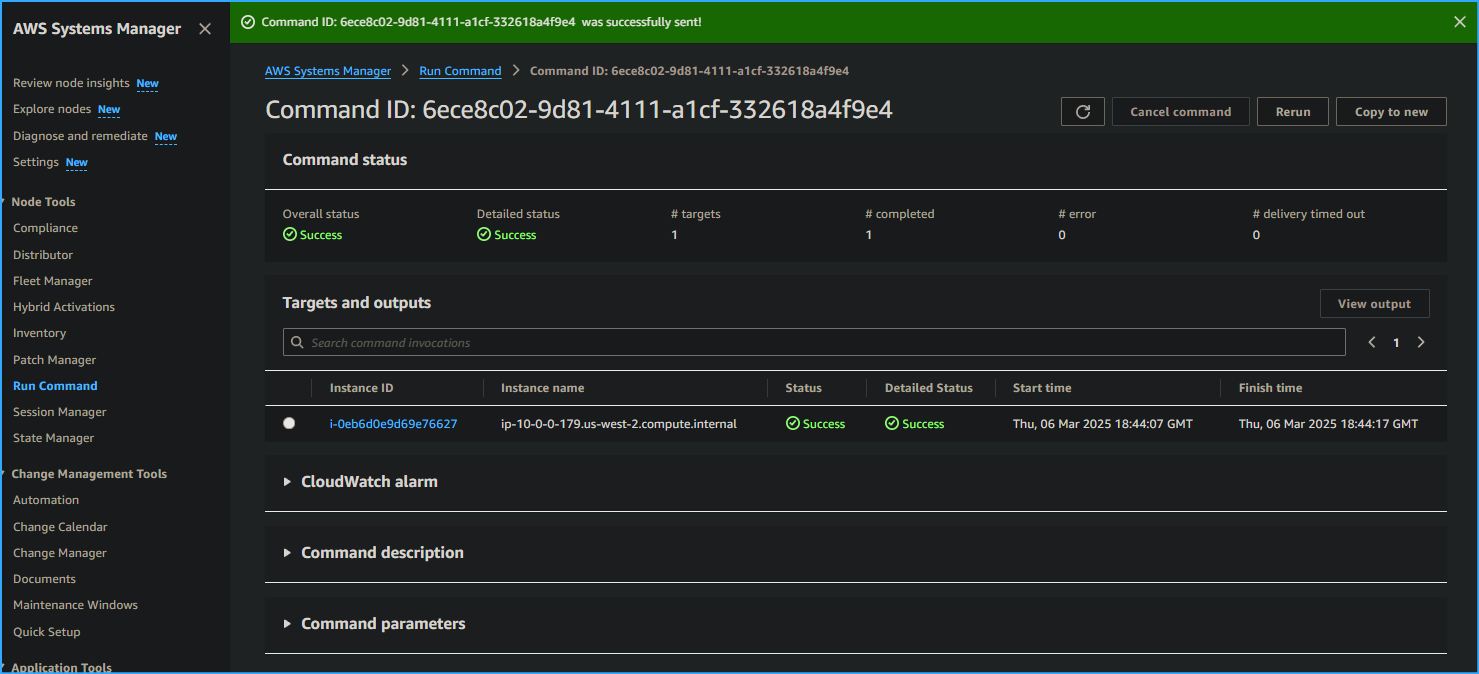Click the next page chevron in Targets pagination

point(1421,342)
